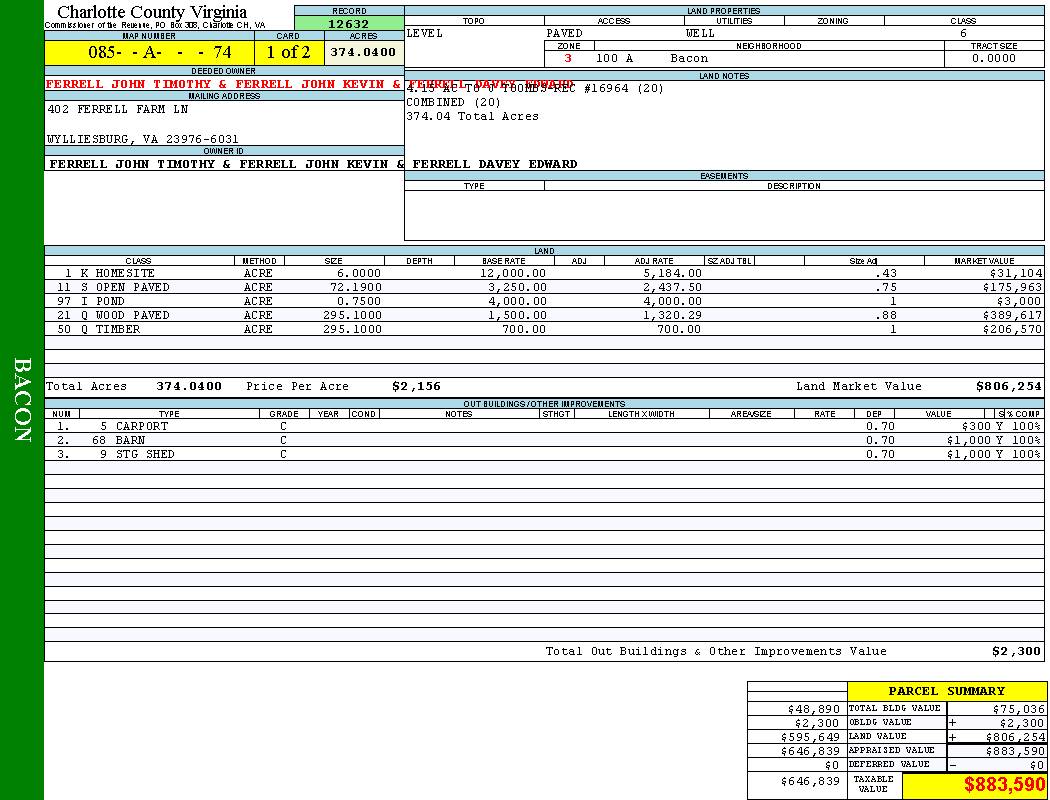
Task: Select the yellow map number field
Action: point(149,52)
